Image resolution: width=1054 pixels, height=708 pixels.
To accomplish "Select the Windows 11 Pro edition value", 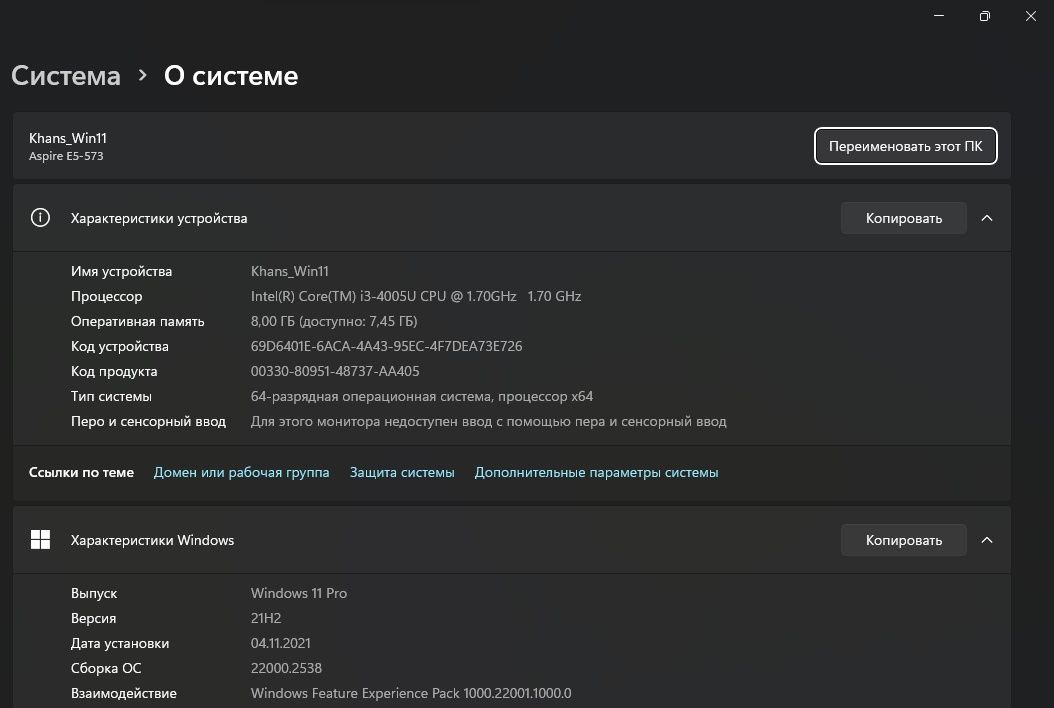I will tap(298, 593).
